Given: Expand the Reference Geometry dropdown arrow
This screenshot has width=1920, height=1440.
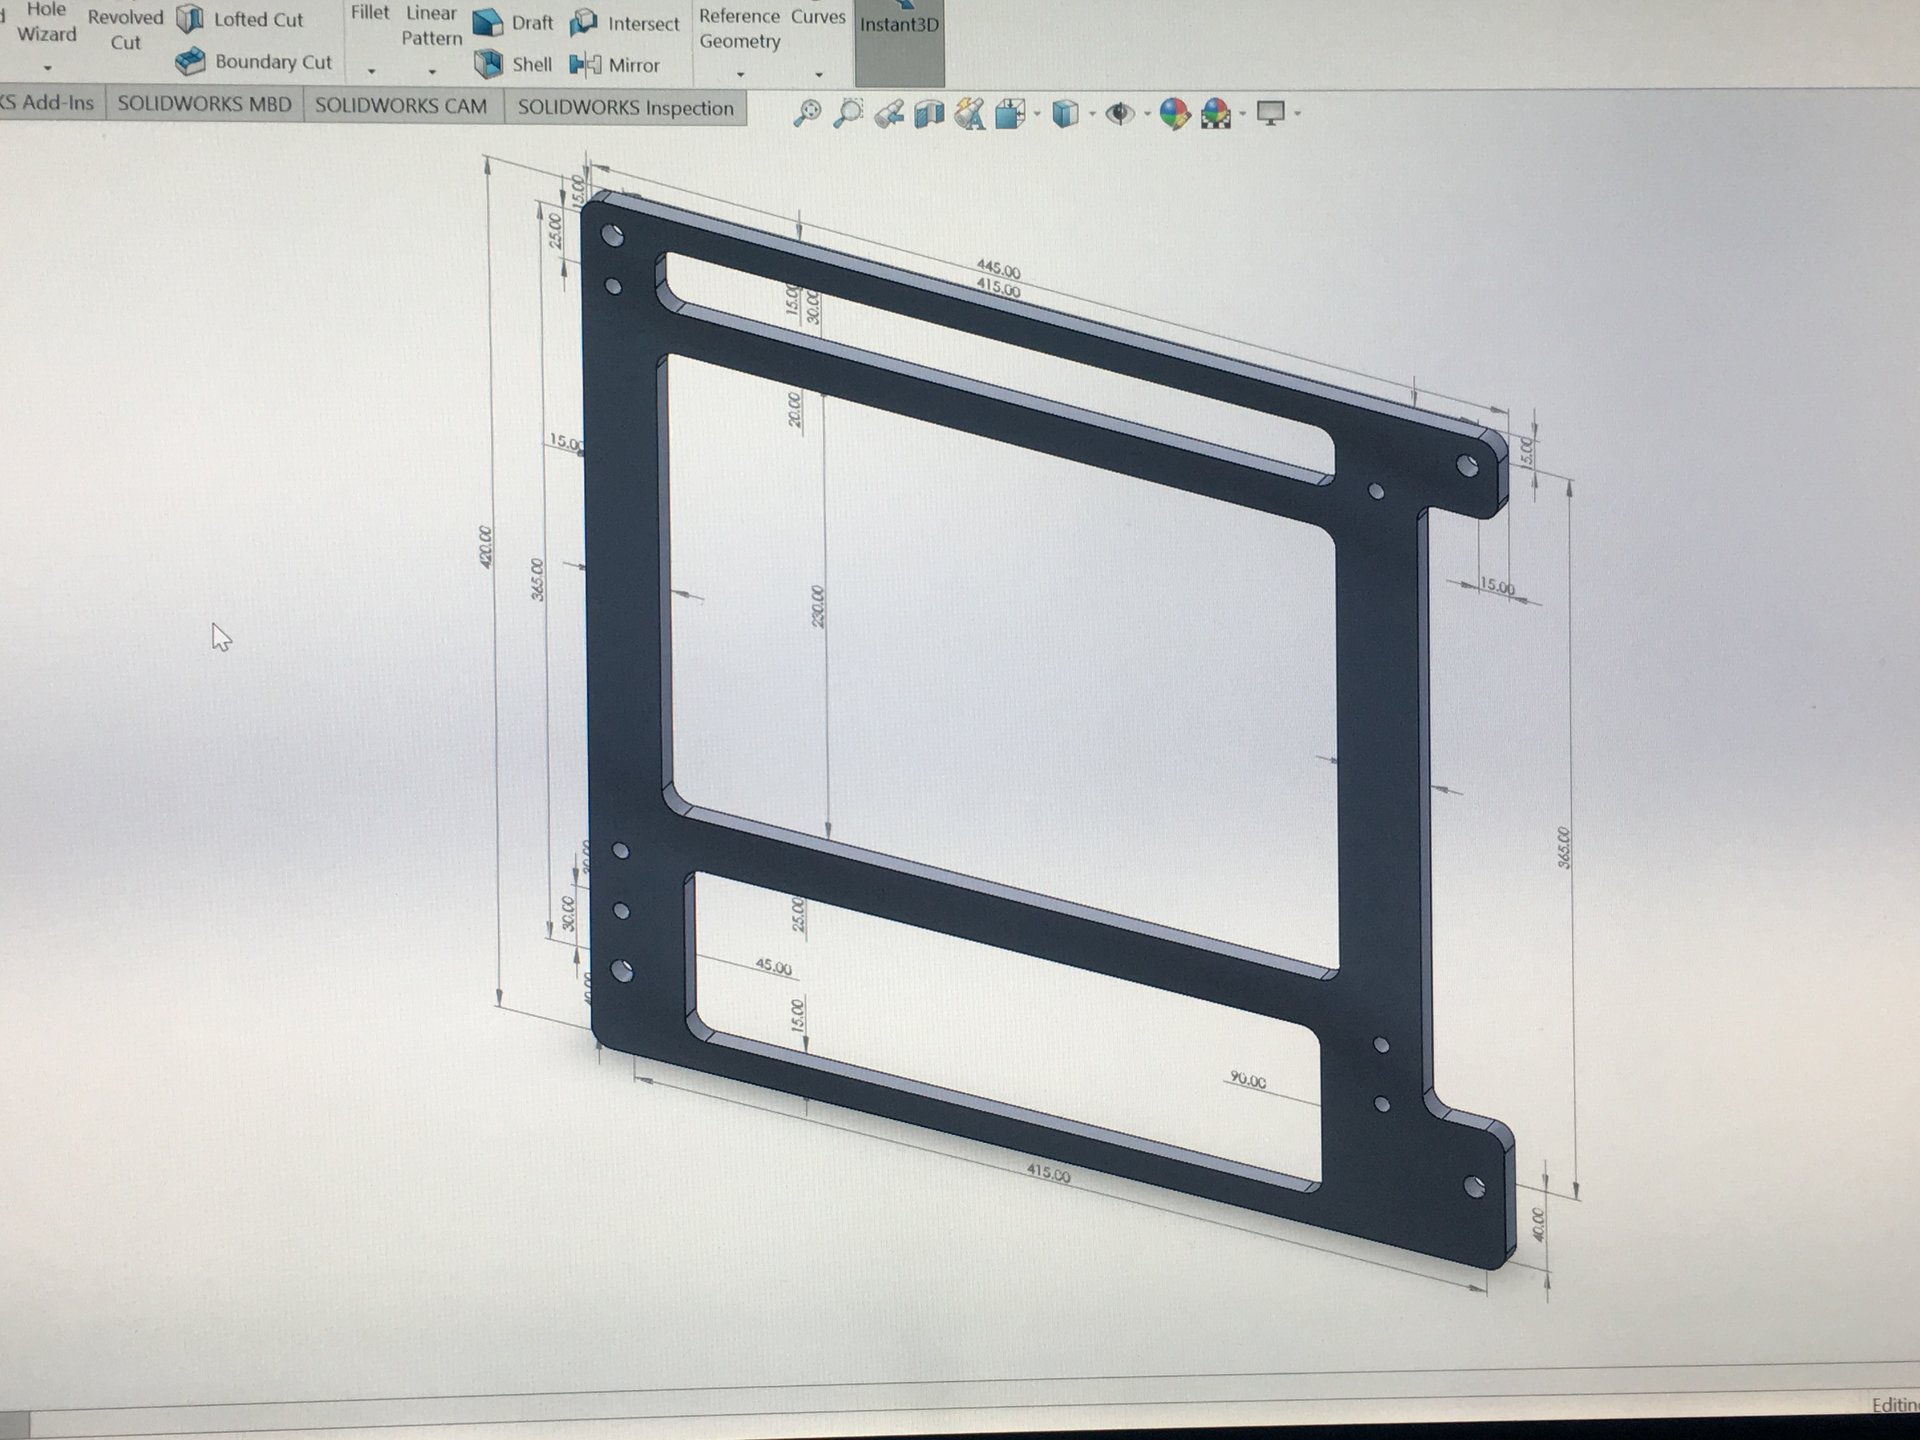Looking at the screenshot, I should [x=740, y=74].
